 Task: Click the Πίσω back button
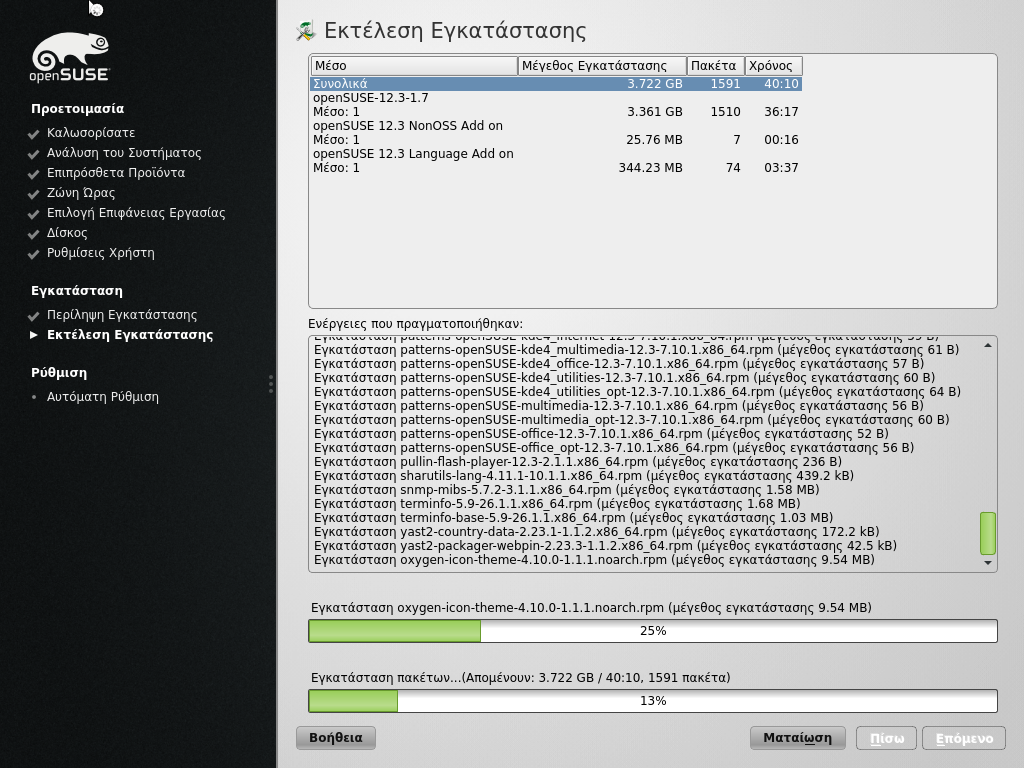click(x=887, y=738)
